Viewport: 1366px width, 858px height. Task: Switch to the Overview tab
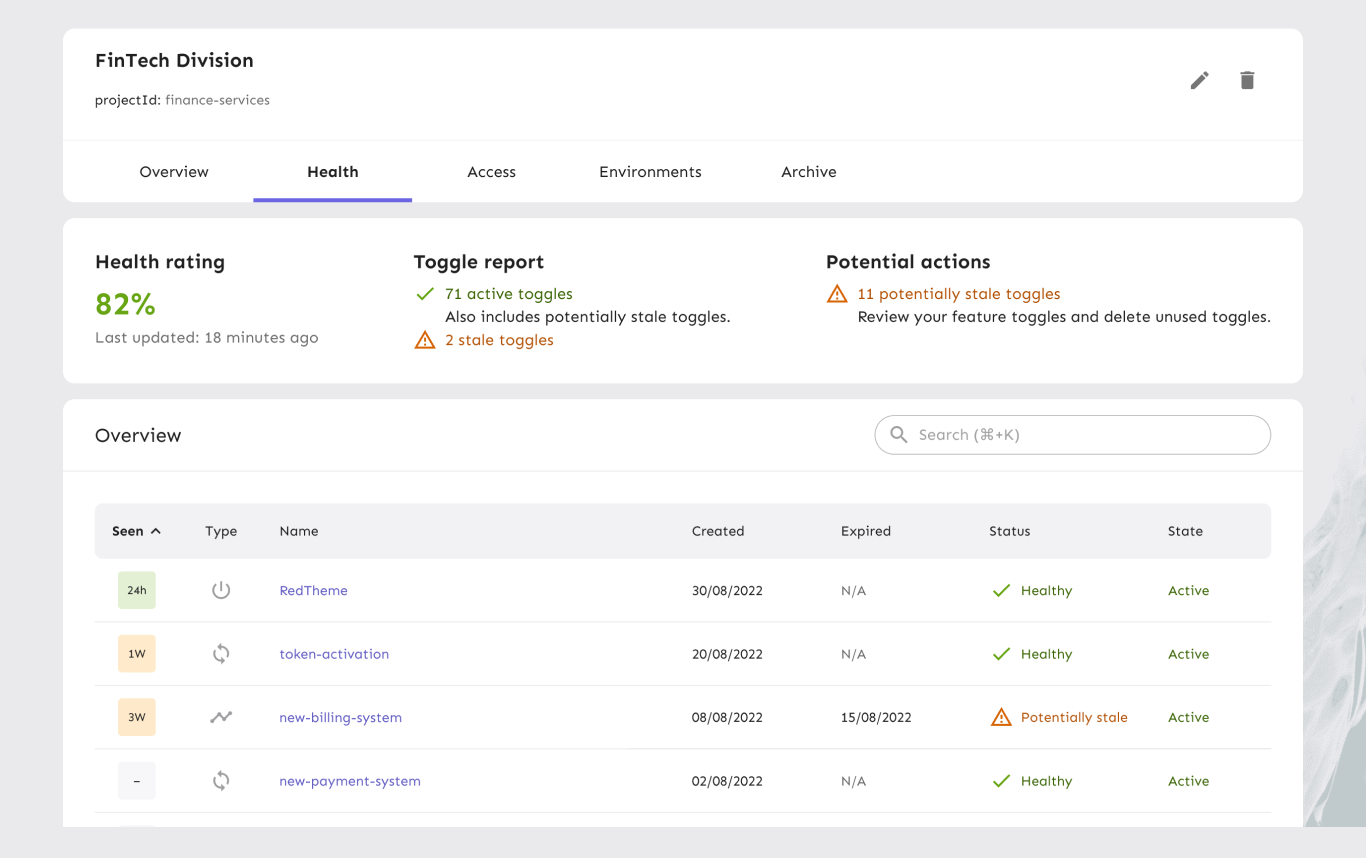tap(174, 172)
